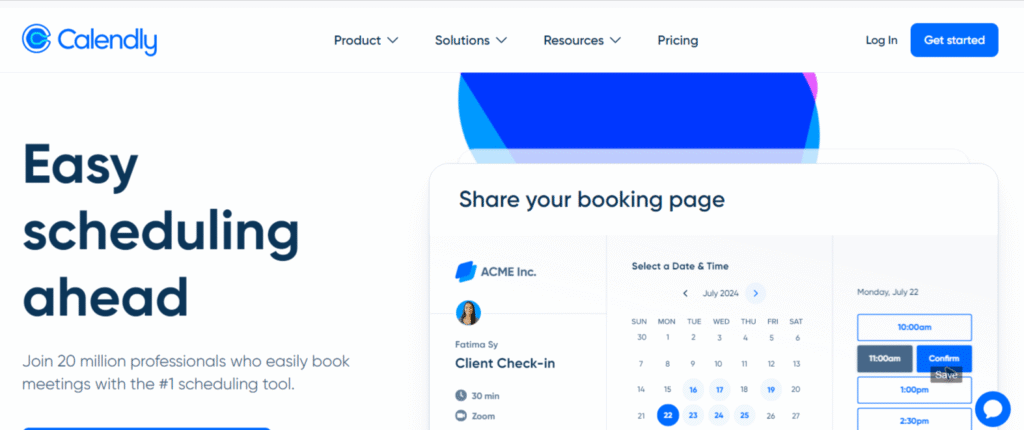
Task: Click the Log In link
Action: [x=882, y=41]
